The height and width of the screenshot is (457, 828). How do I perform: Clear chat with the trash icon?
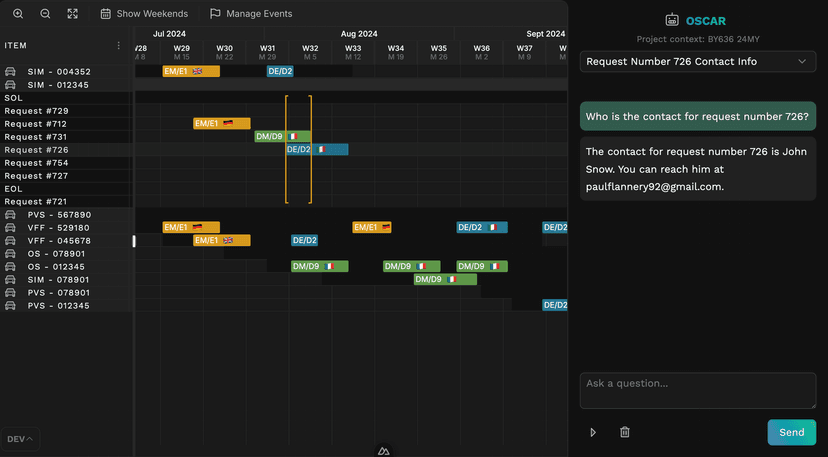(x=625, y=432)
